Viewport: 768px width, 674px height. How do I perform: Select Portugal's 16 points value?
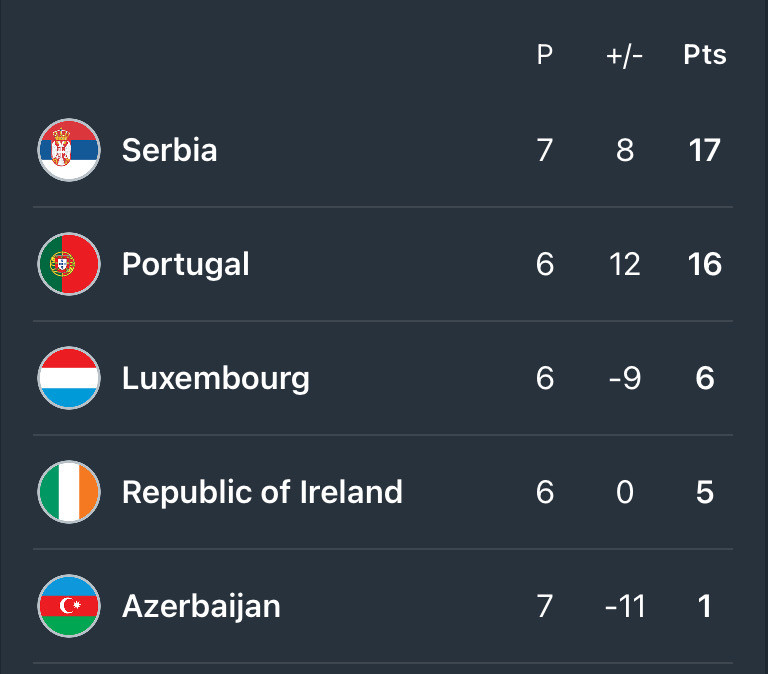705,264
